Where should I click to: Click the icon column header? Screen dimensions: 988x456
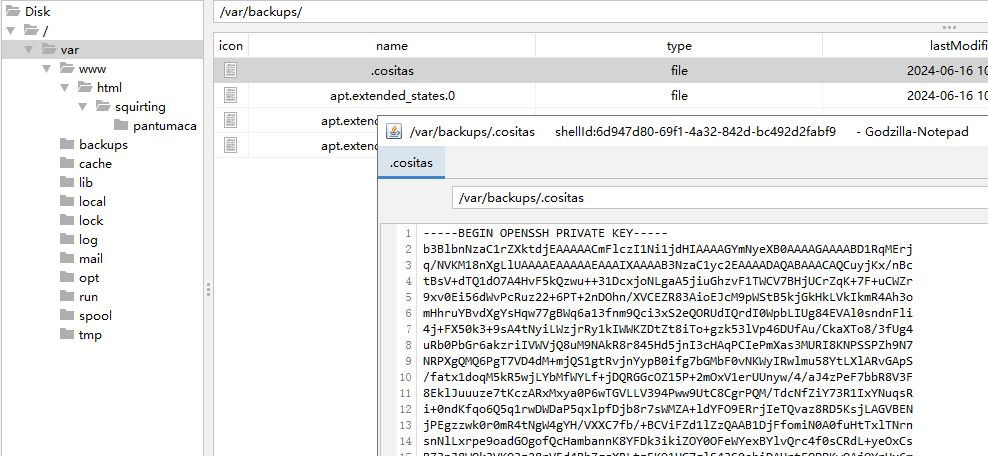click(231, 45)
